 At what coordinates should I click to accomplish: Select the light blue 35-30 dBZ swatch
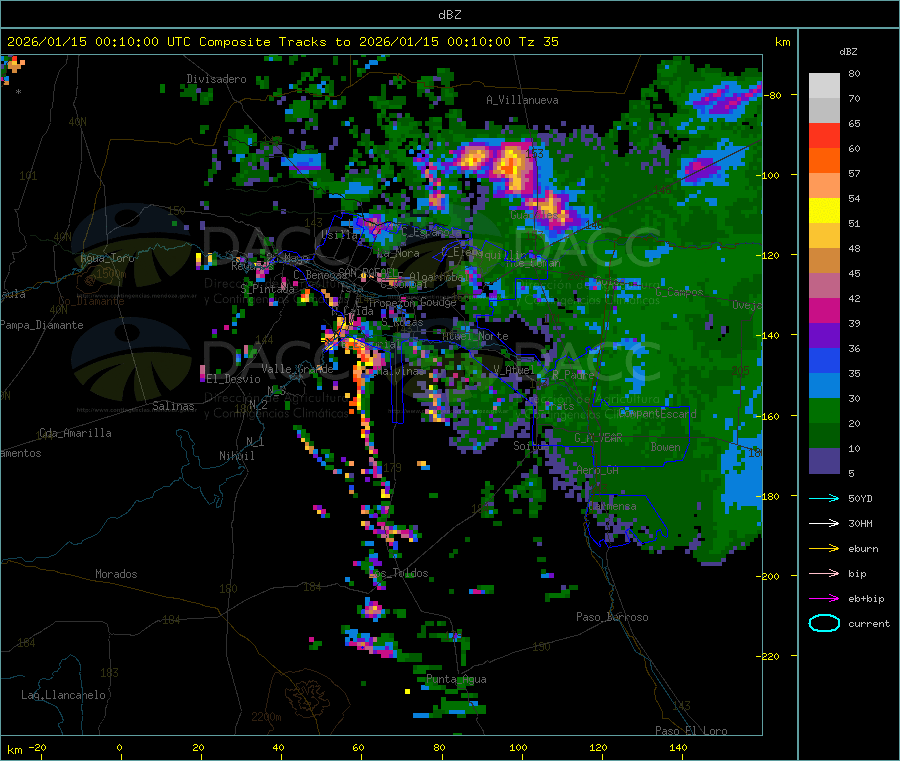point(824,386)
